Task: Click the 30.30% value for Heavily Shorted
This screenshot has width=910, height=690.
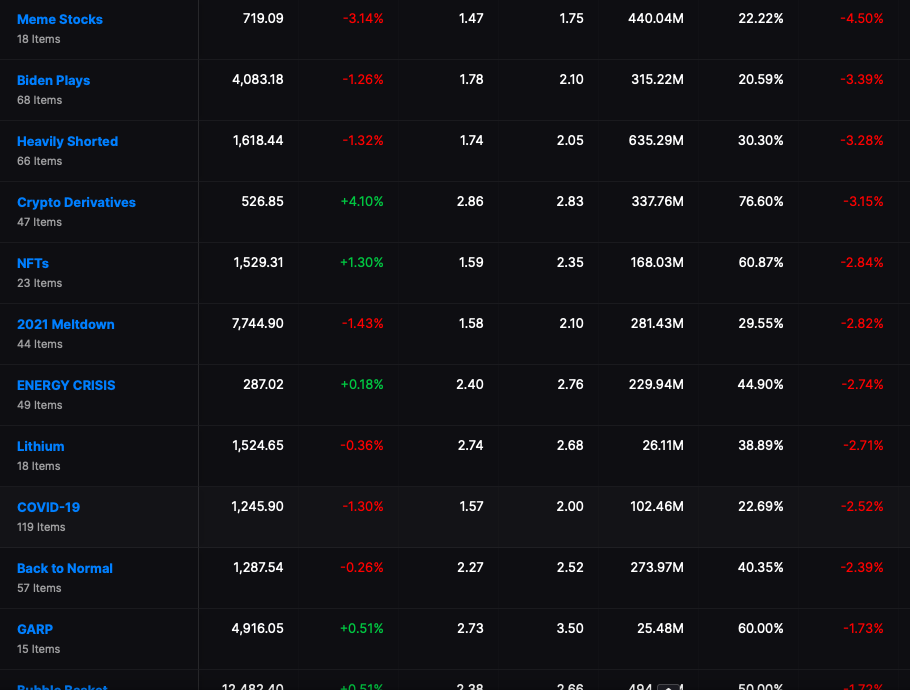Action: [760, 140]
